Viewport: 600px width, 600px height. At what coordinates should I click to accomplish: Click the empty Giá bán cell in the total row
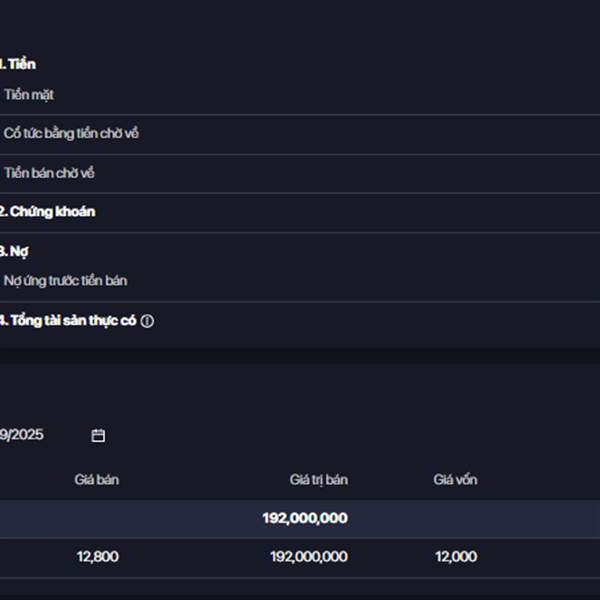pos(97,518)
